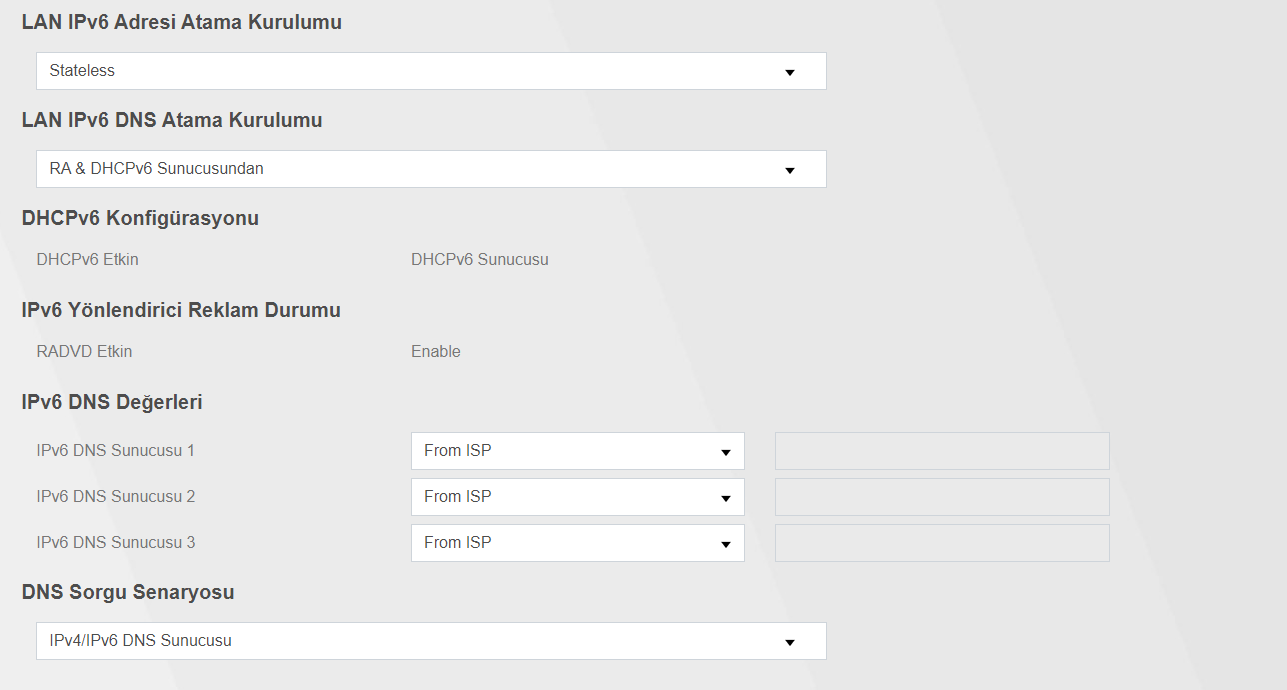Click the arrow icon beside RA & DHCPv6 Sunucusundan
This screenshot has height=690, width=1287.
[x=789, y=170]
